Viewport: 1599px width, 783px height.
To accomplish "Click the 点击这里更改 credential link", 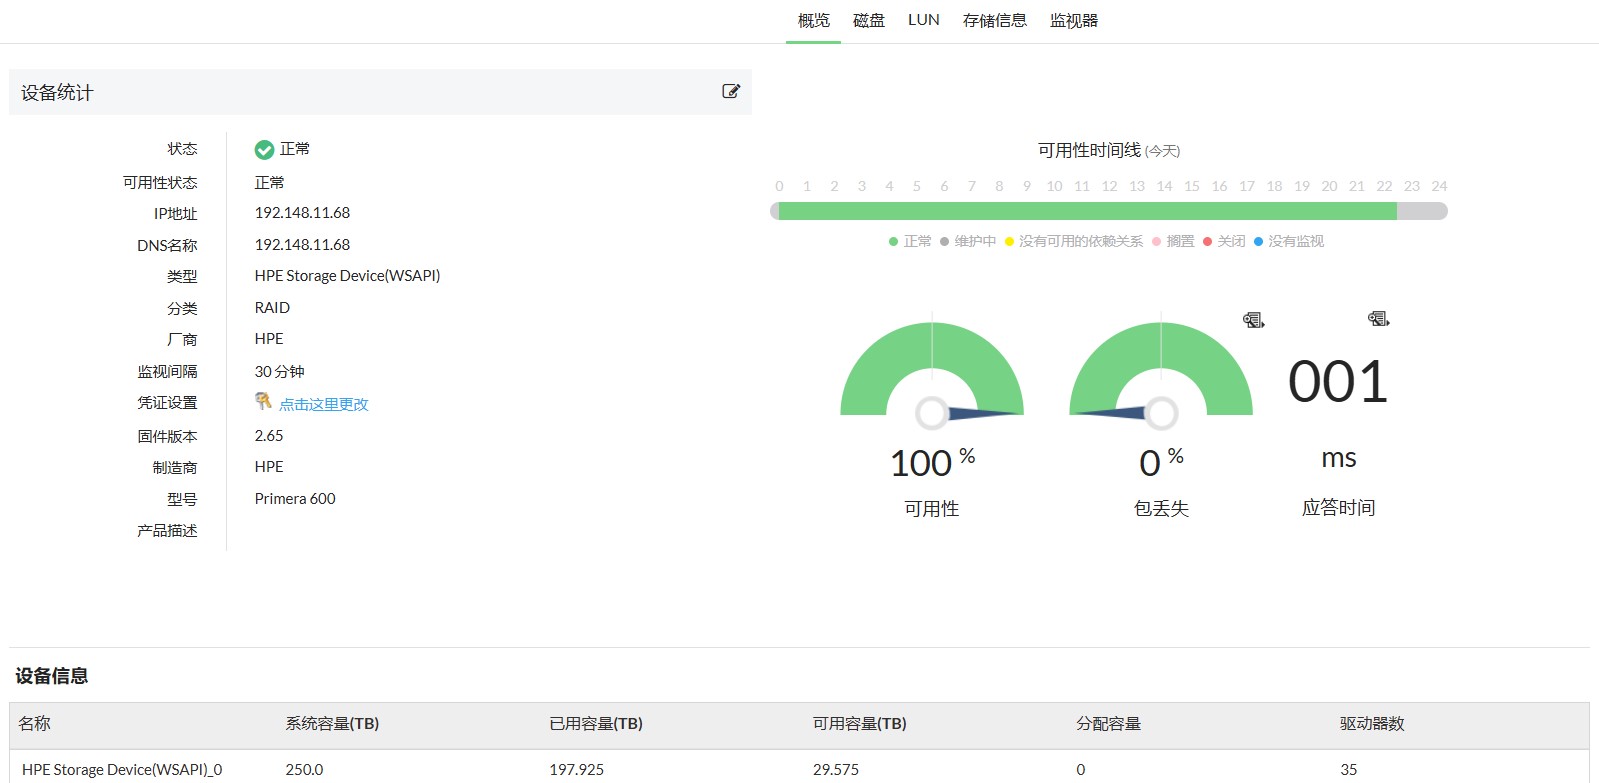I will click(324, 404).
